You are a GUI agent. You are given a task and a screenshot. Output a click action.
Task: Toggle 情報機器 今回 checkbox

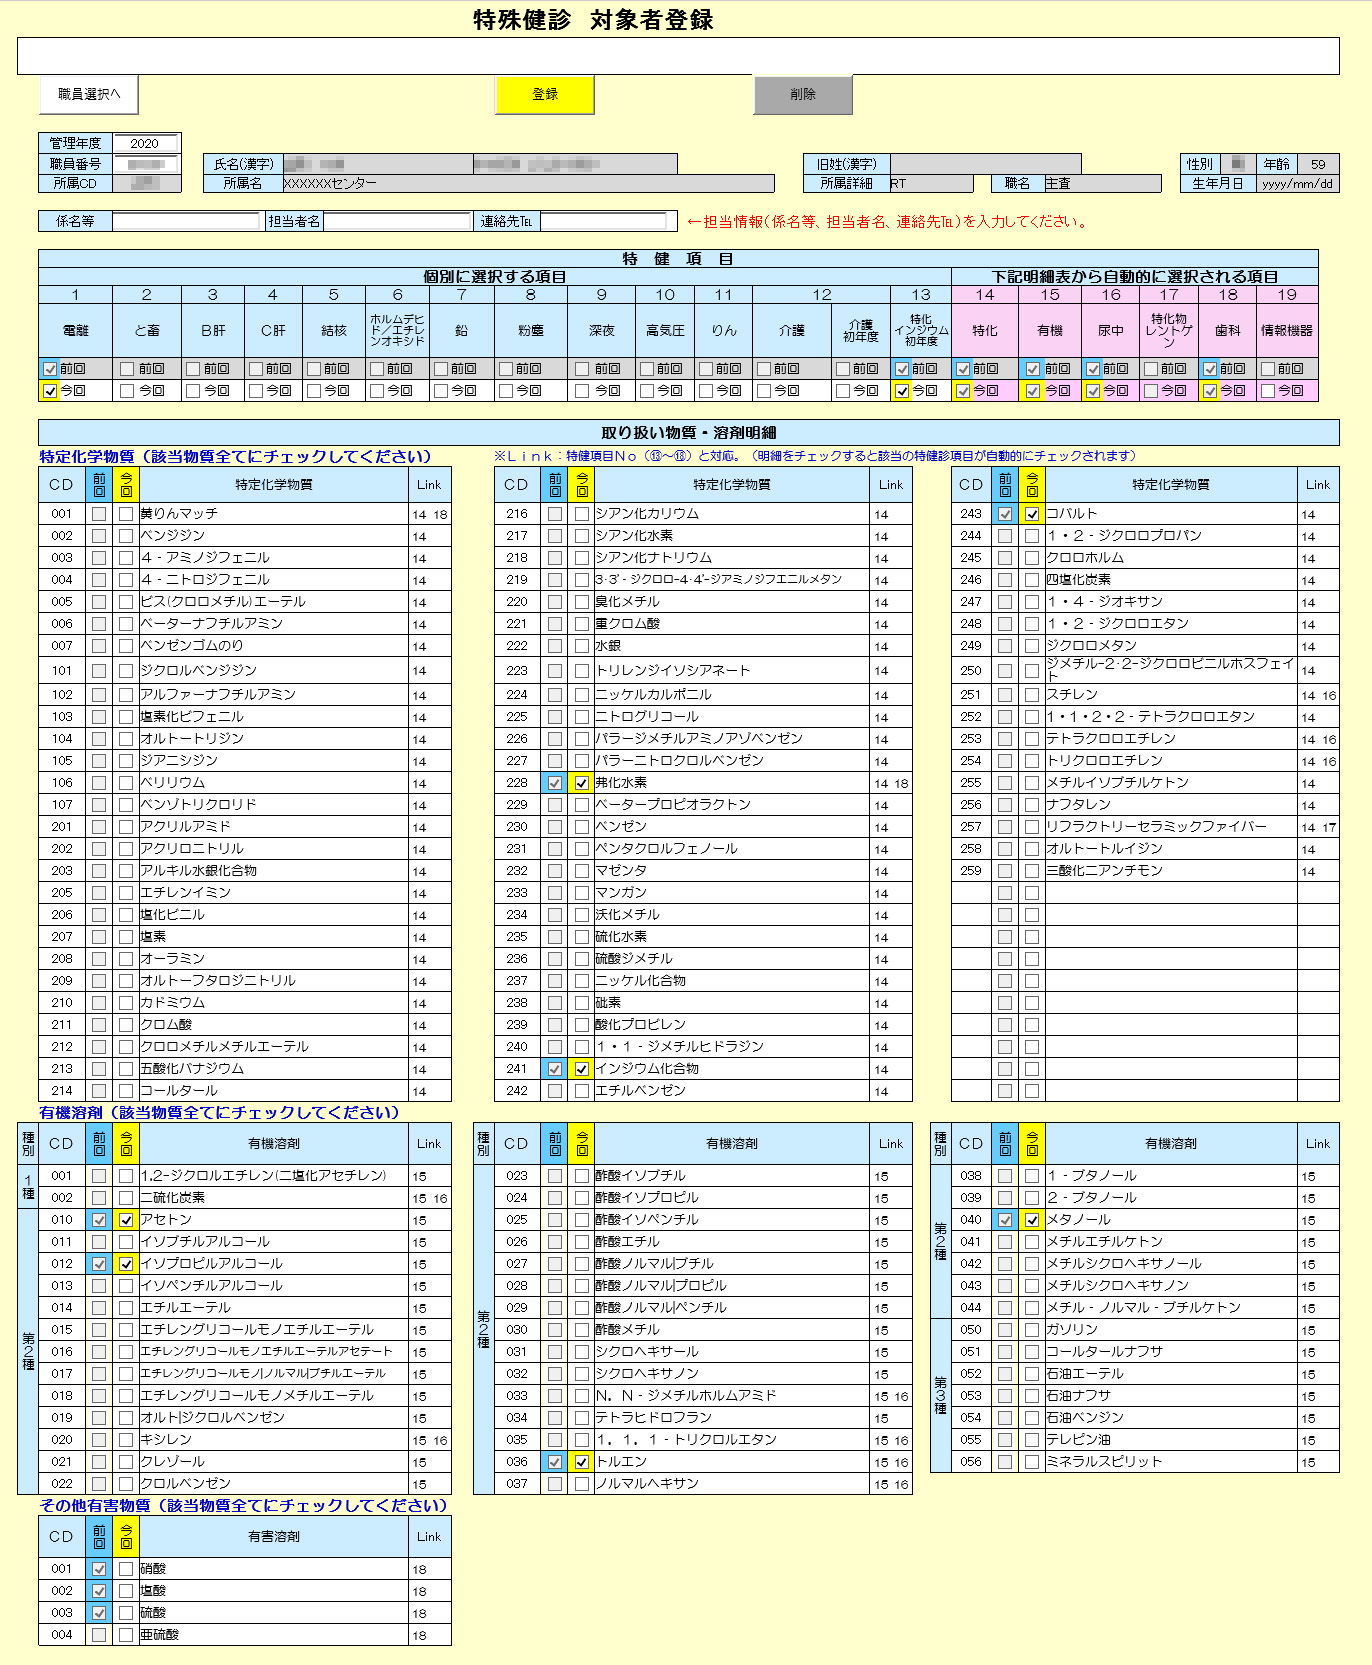[1268, 391]
